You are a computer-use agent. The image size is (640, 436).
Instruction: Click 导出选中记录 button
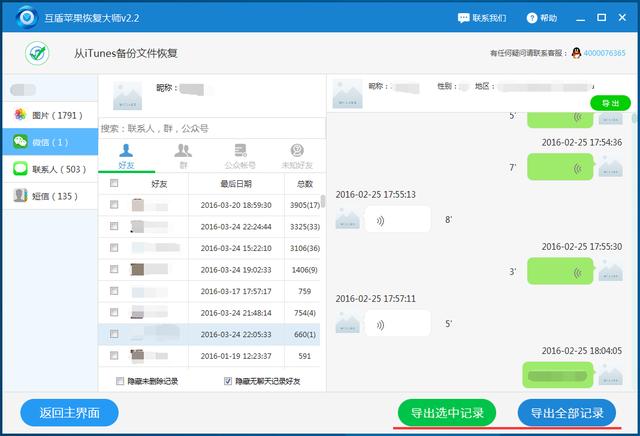pyautogui.click(x=447, y=413)
